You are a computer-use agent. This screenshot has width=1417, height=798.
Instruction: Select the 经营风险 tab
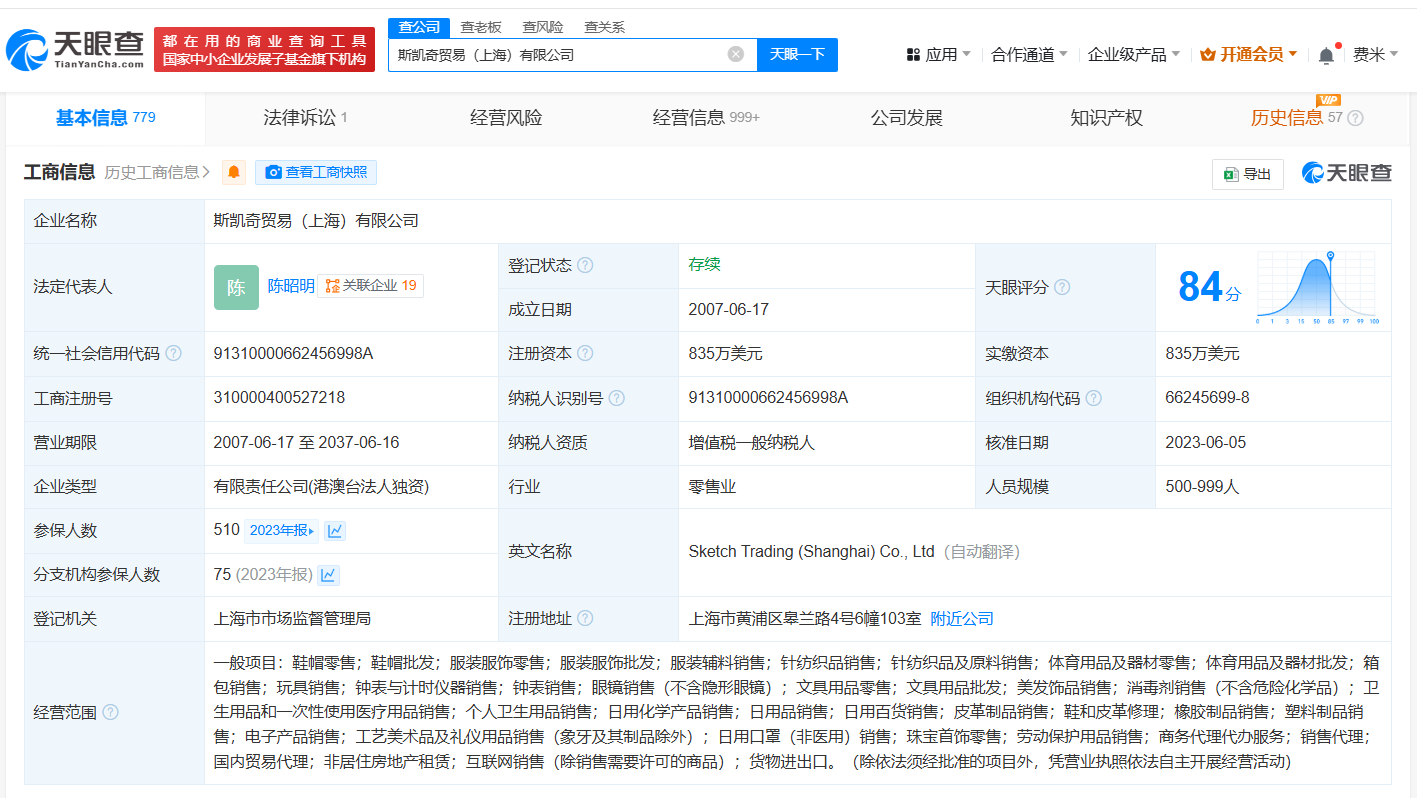tap(506, 118)
